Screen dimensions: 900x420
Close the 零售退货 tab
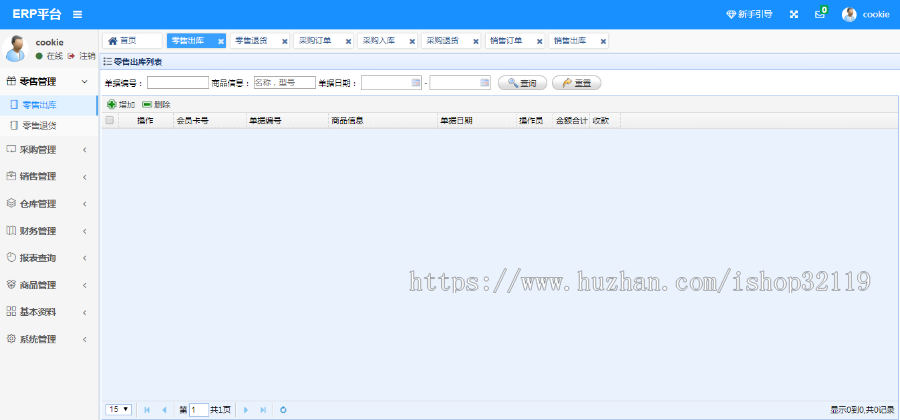point(284,41)
